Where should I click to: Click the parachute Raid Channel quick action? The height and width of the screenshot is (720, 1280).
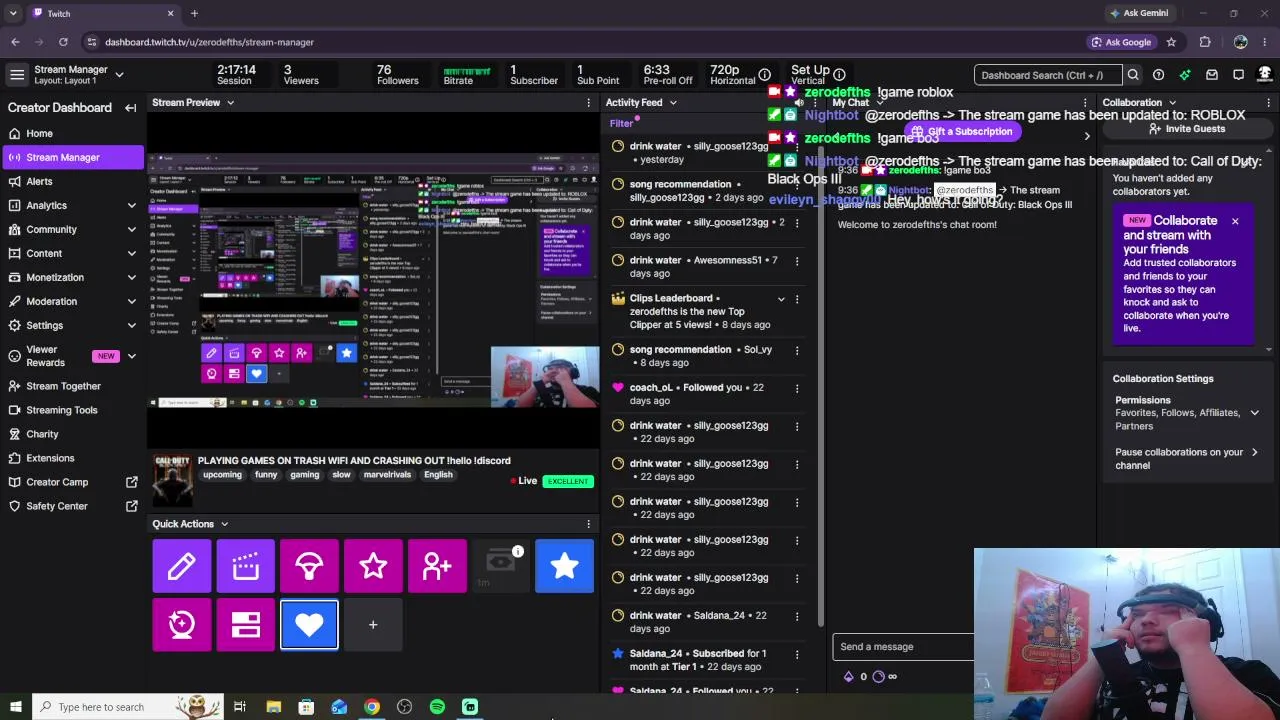(x=309, y=566)
